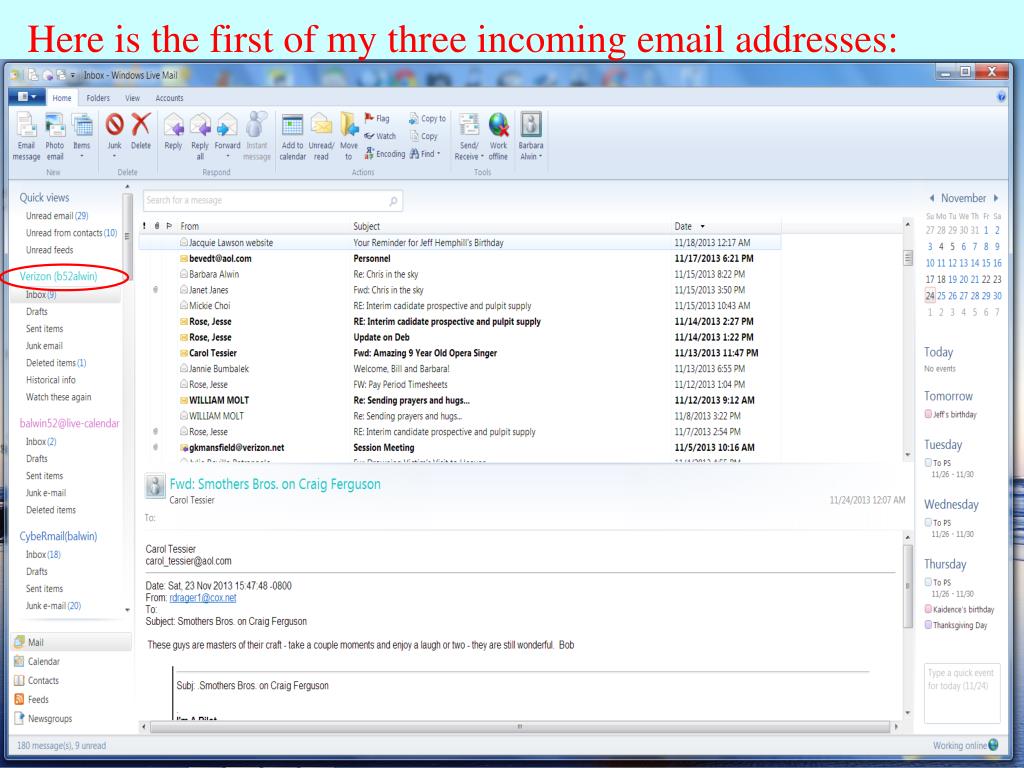Flag the selected message

[377, 118]
